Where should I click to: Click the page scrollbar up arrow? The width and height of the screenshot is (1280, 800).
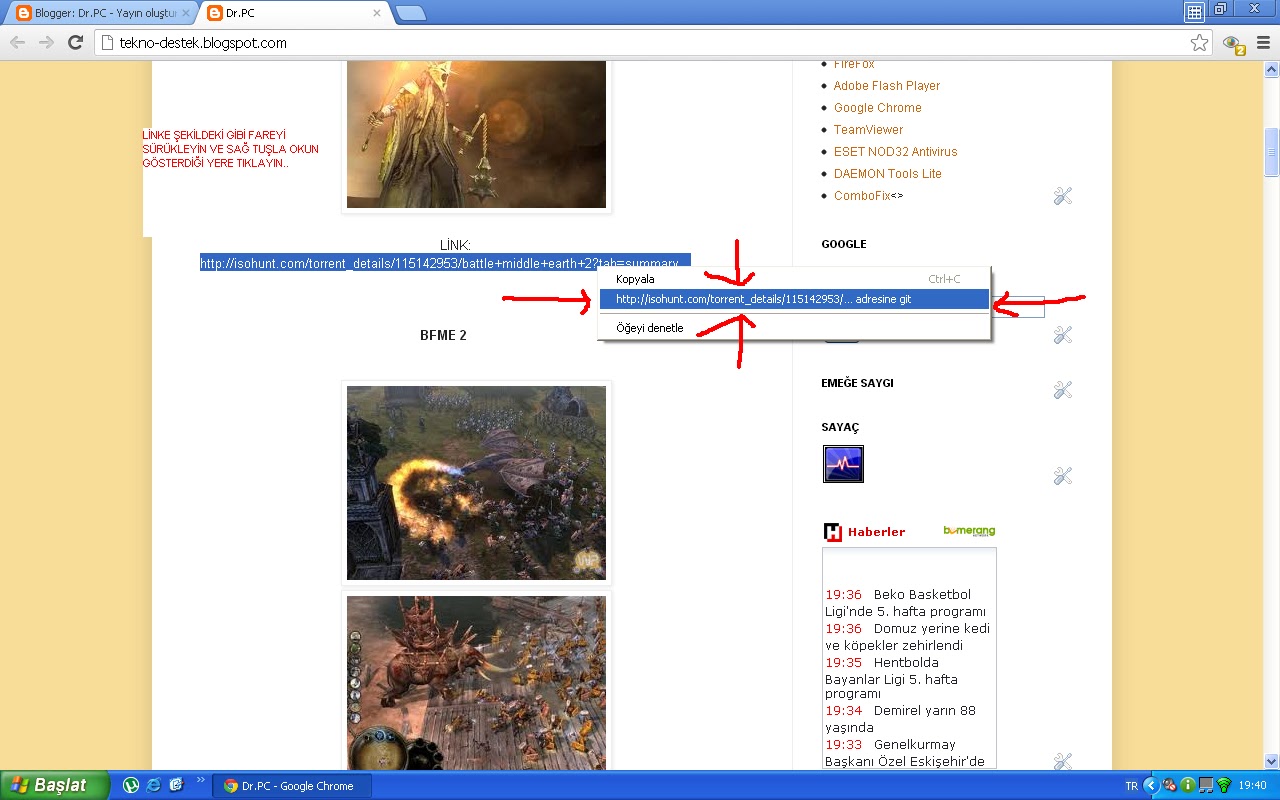pyautogui.click(x=1271, y=68)
